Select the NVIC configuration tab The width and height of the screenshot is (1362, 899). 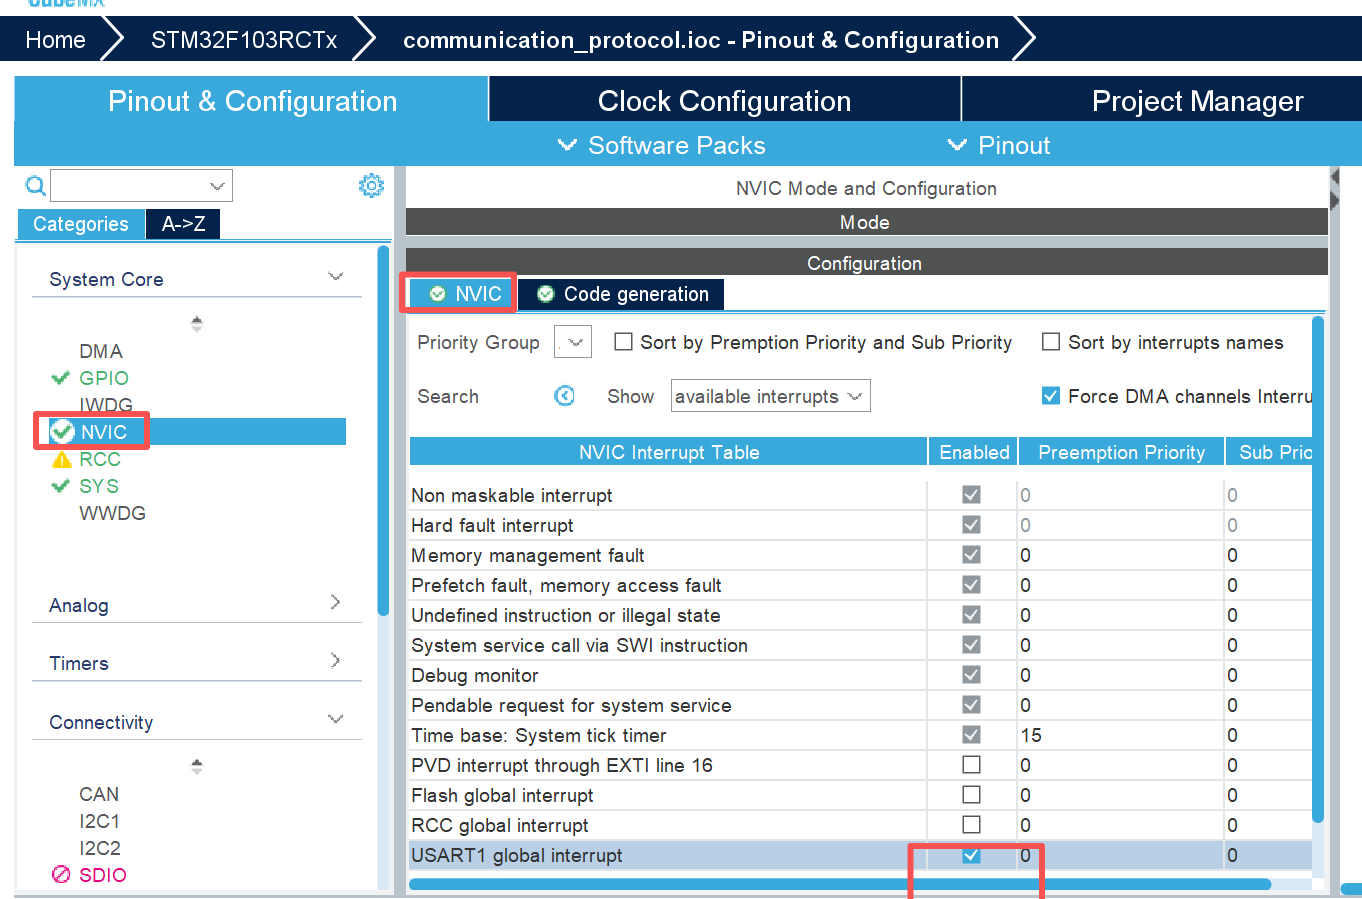click(461, 294)
